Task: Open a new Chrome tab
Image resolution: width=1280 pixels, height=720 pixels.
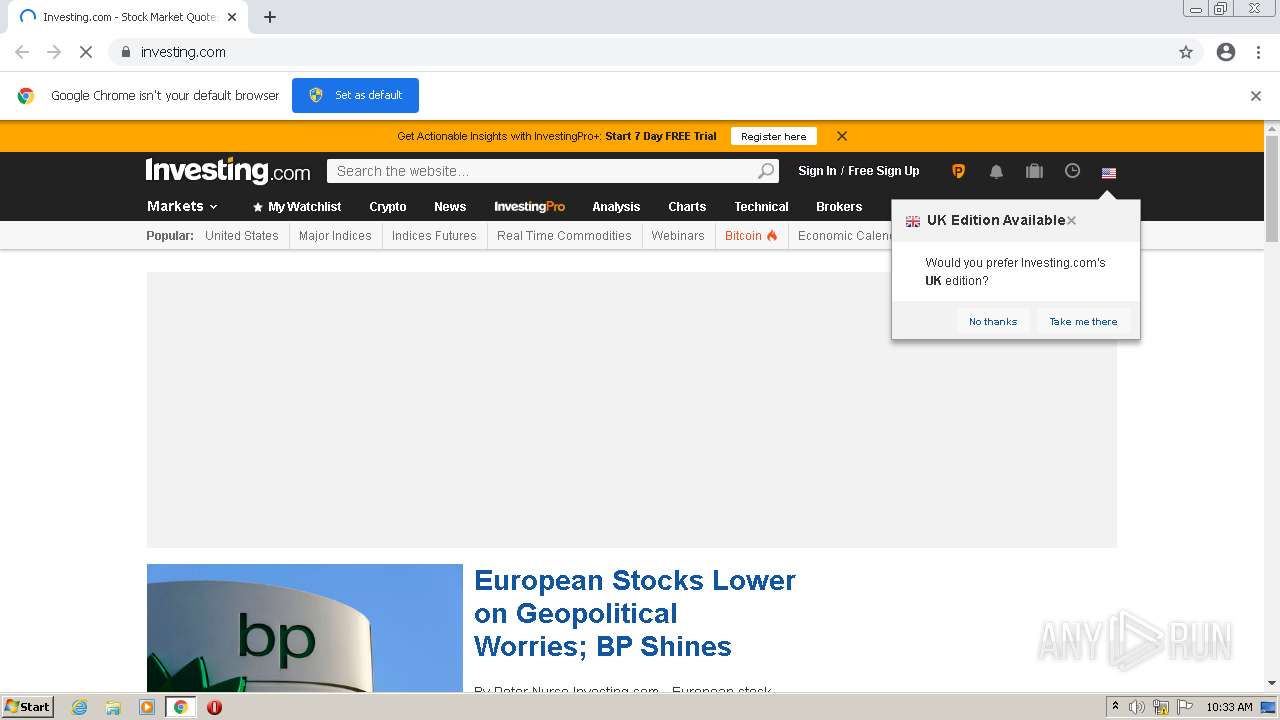Action: point(270,17)
